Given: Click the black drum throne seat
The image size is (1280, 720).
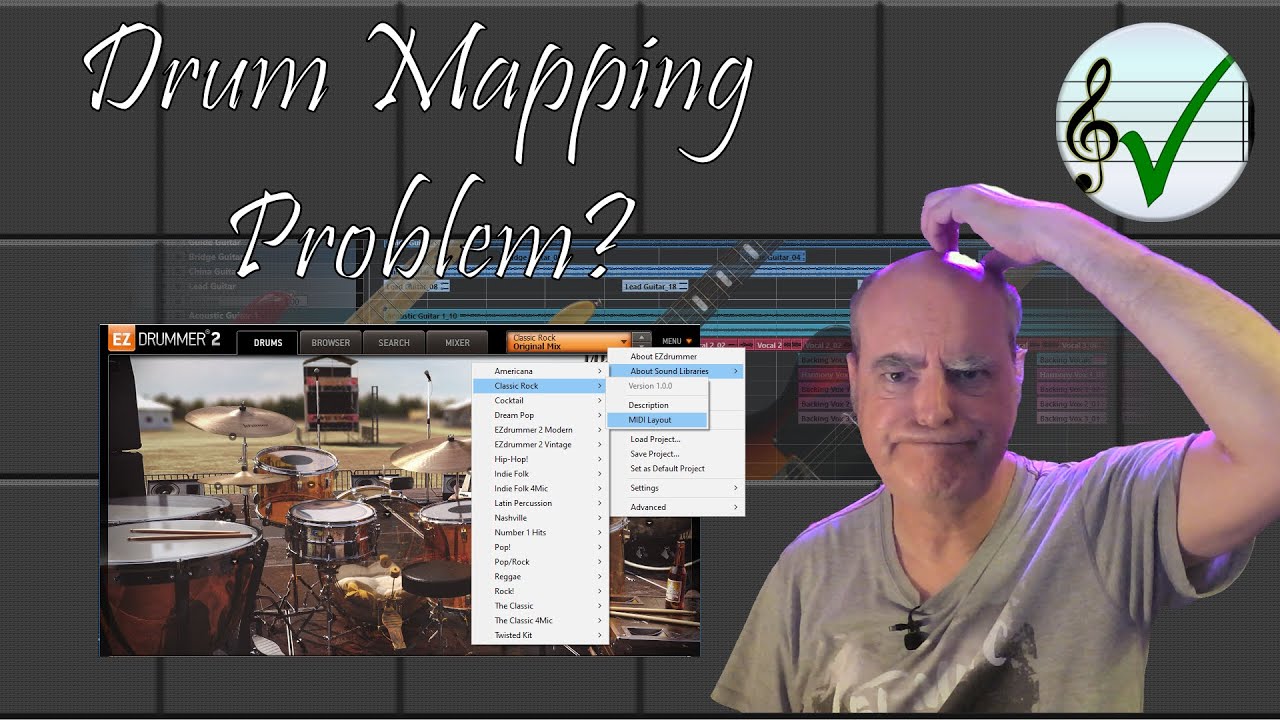Looking at the screenshot, I should [436, 578].
